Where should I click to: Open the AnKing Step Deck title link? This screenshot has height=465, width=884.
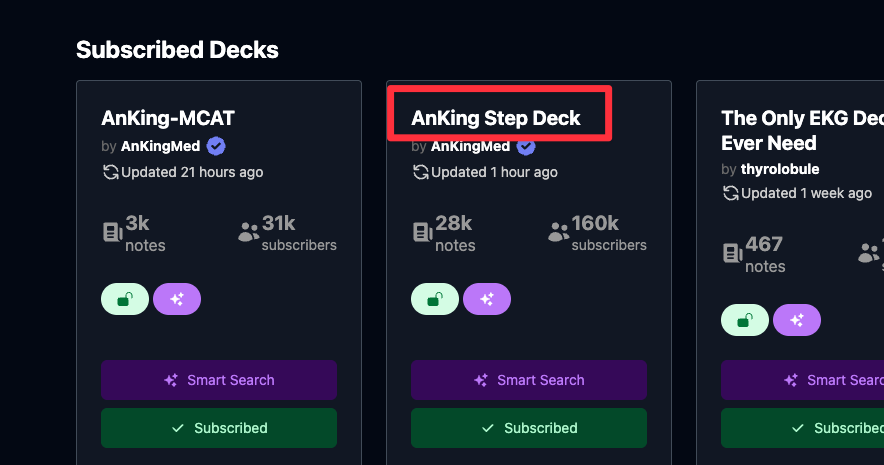496,118
